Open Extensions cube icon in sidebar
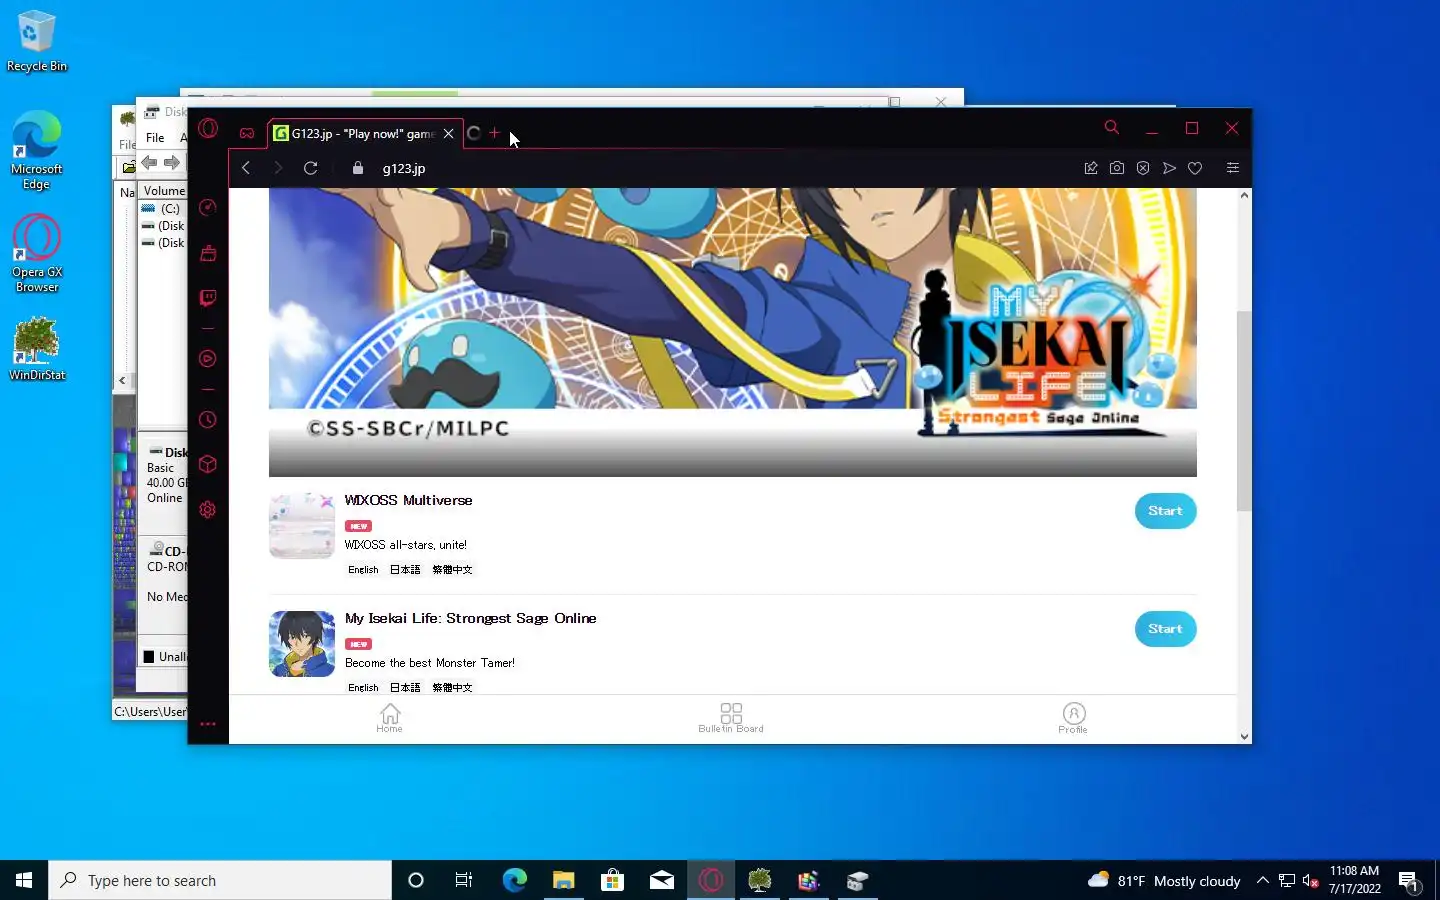 pyautogui.click(x=208, y=464)
